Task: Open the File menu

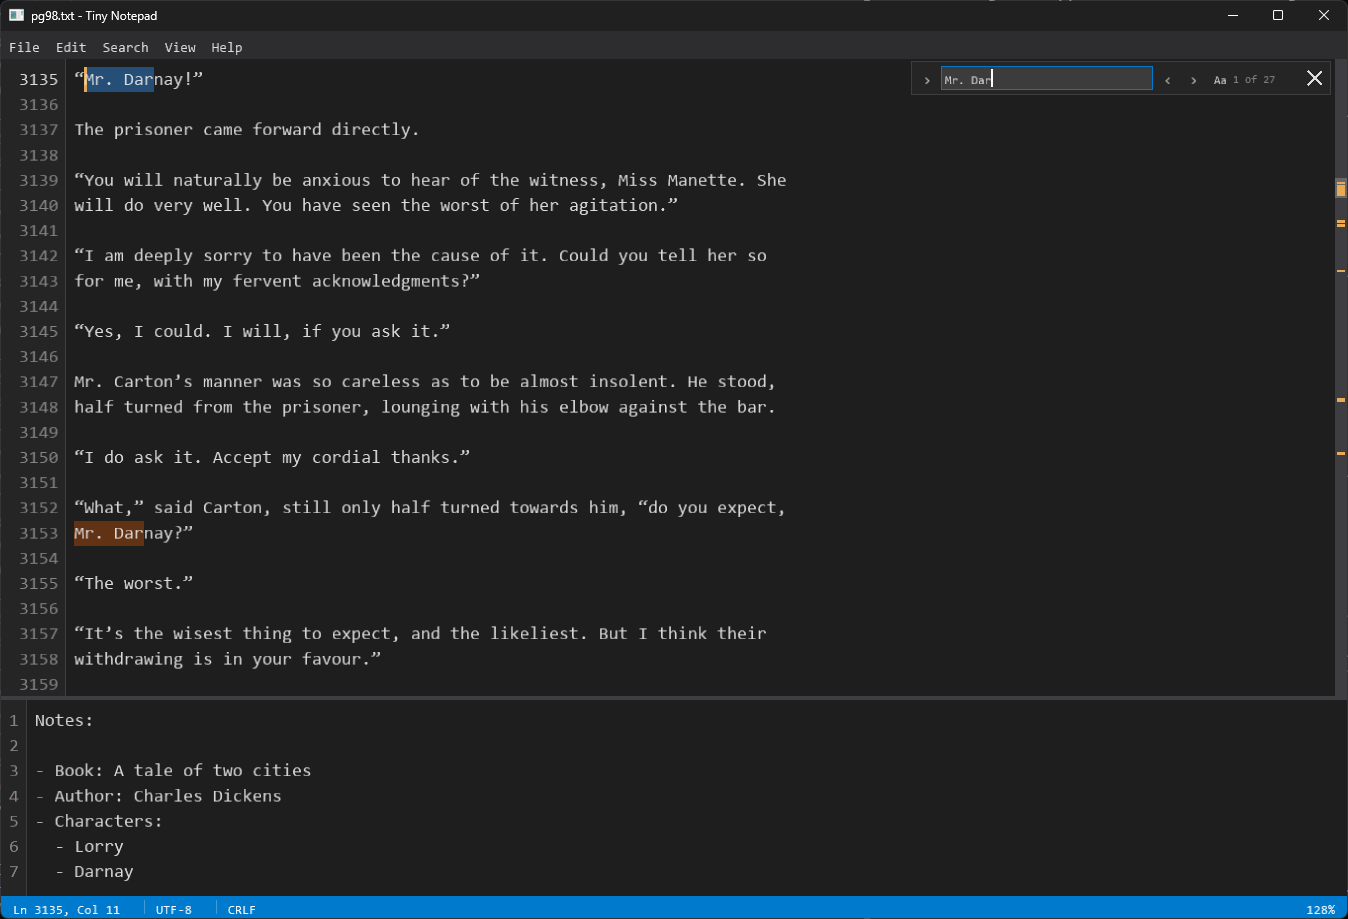Action: tap(24, 47)
